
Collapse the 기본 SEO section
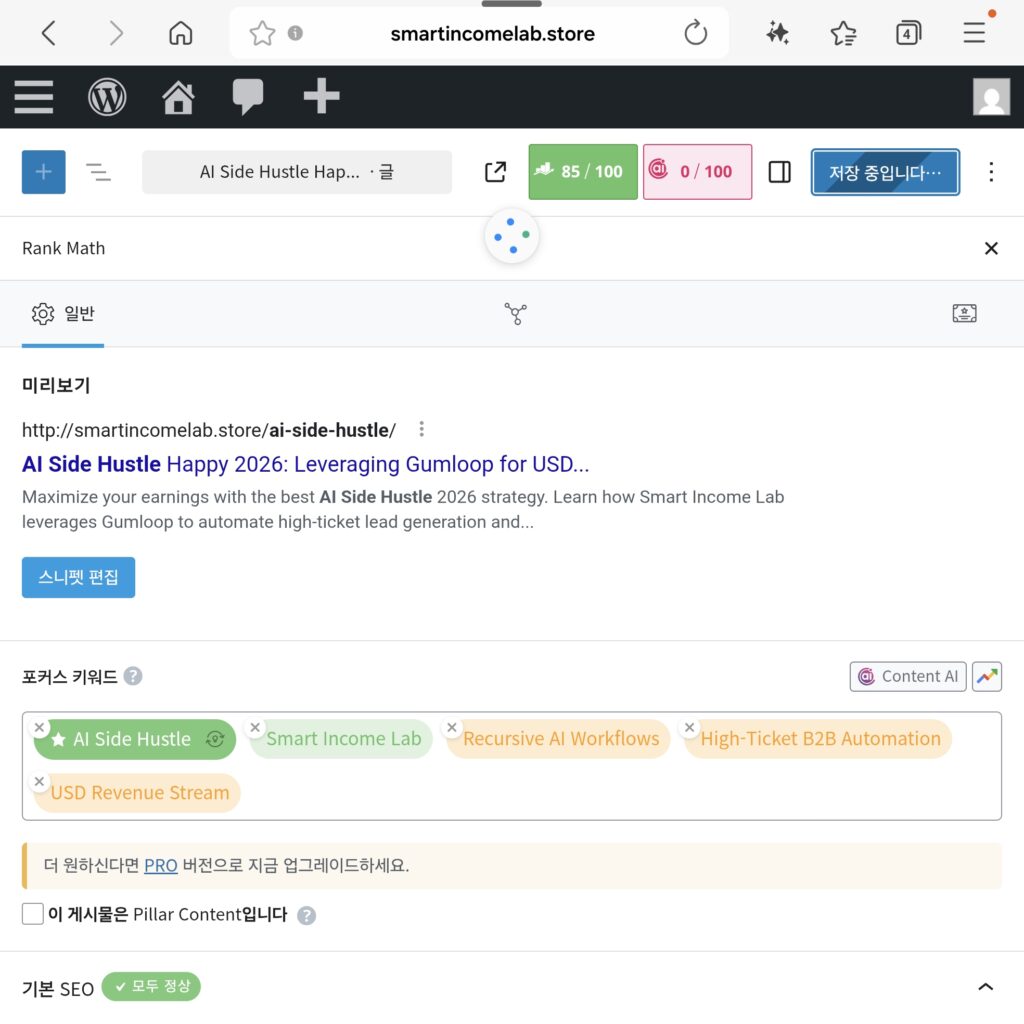(x=985, y=987)
